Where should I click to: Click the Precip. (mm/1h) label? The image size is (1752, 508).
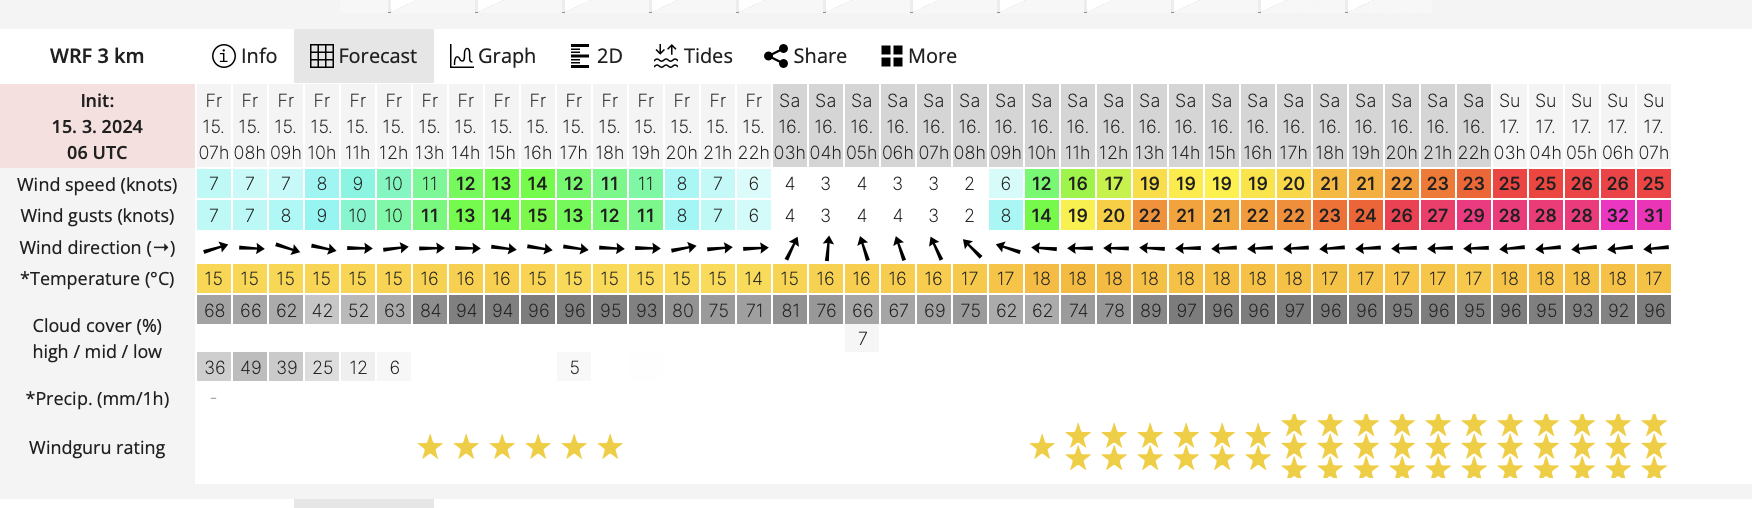97,398
